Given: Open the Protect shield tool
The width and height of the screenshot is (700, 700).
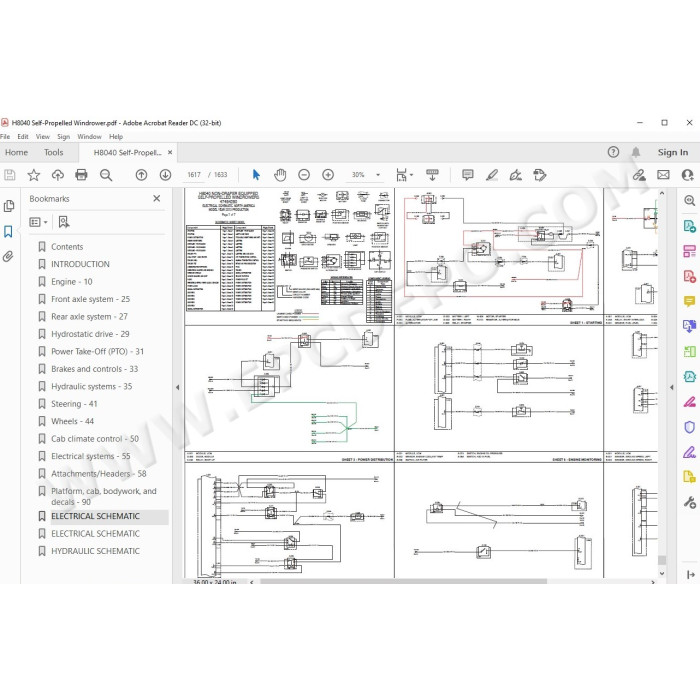Looking at the screenshot, I should [689, 427].
